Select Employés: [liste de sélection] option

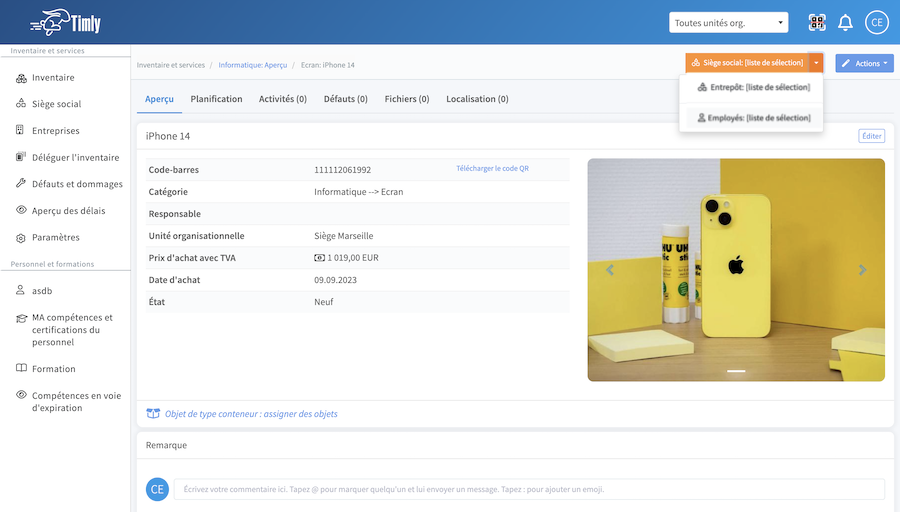pos(753,118)
